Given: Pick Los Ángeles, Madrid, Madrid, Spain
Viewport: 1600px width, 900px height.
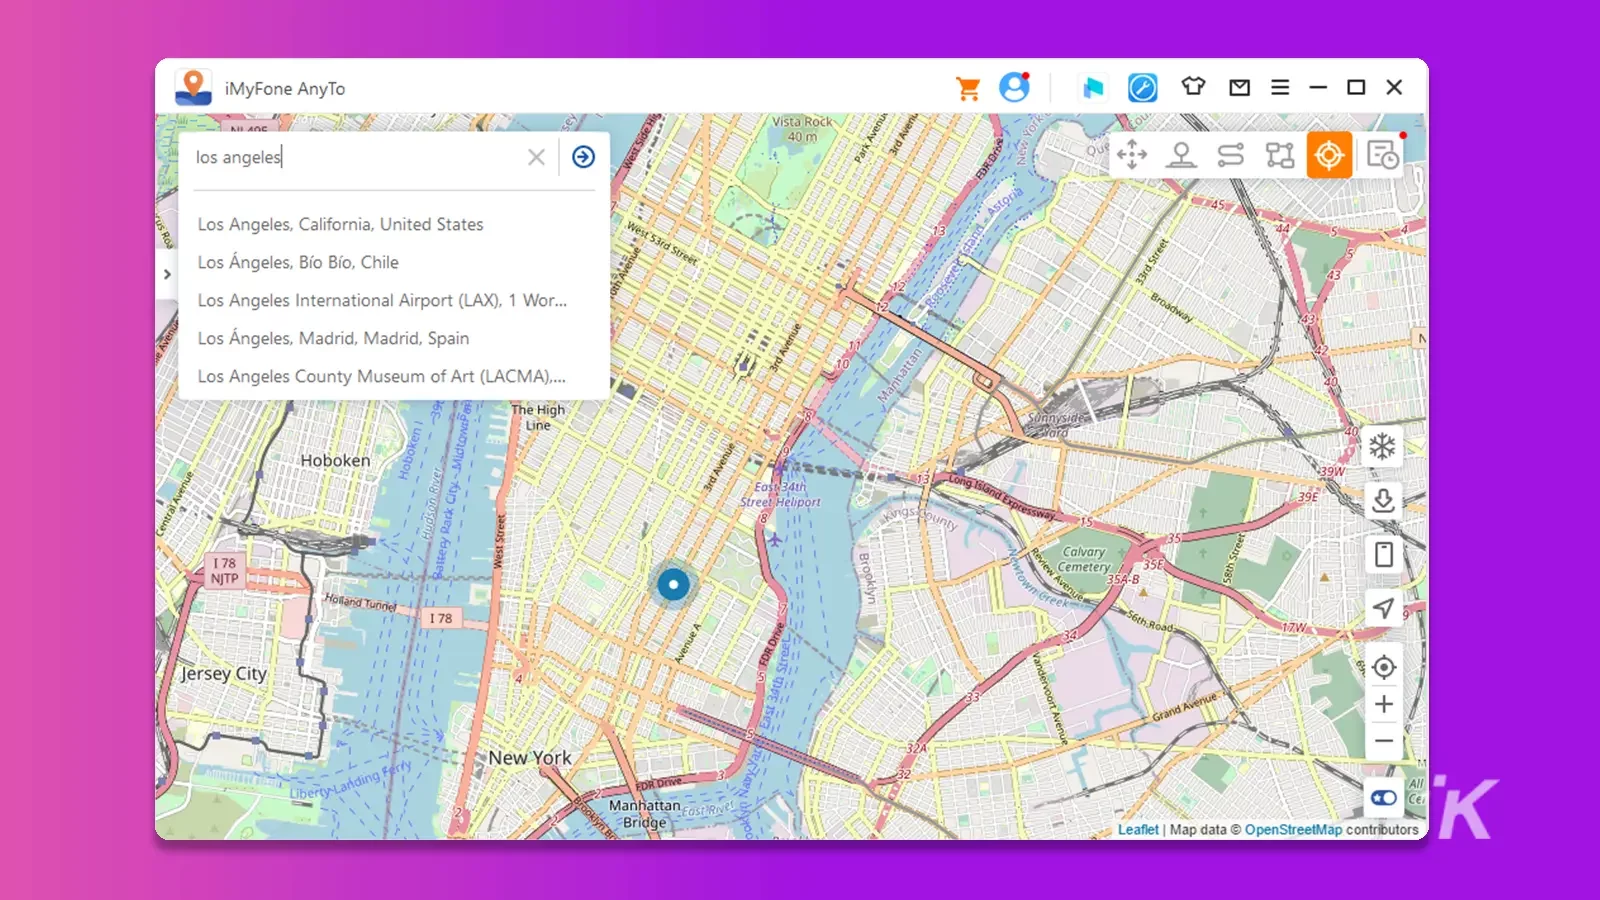Looking at the screenshot, I should tap(333, 338).
